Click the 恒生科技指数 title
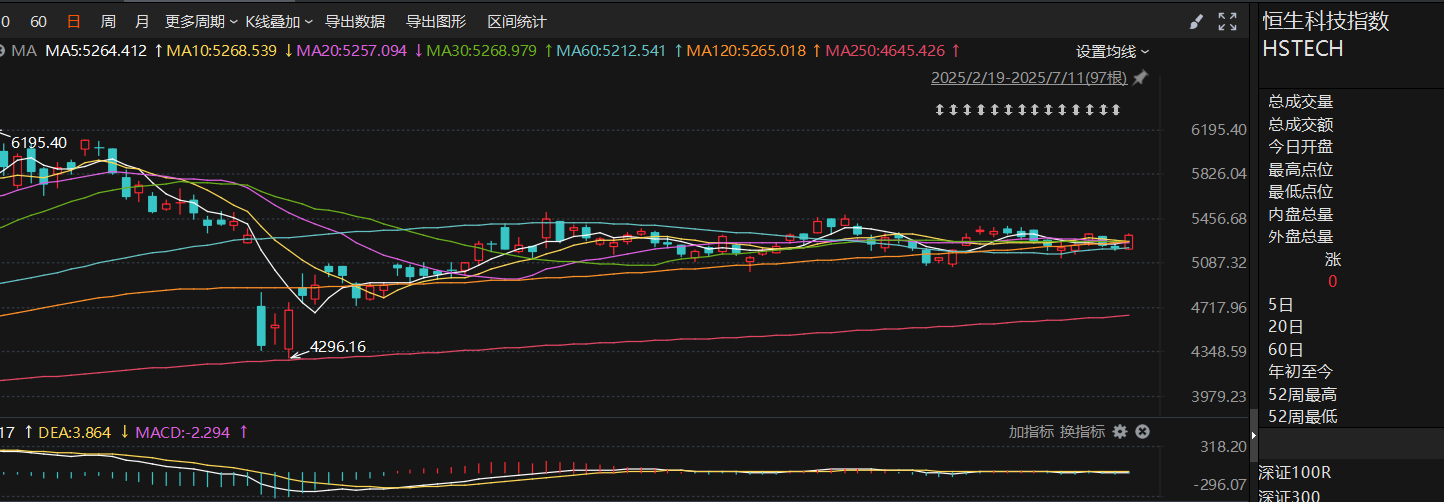Image resolution: width=1444 pixels, height=502 pixels. (x=1326, y=21)
